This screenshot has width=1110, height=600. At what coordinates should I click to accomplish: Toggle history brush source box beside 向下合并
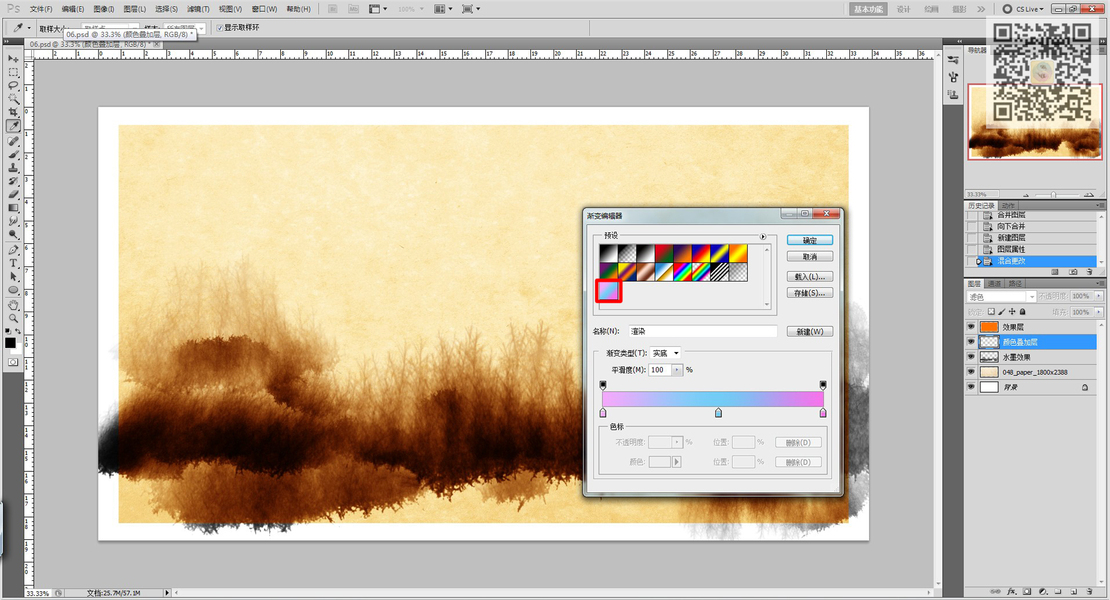pyautogui.click(x=972, y=226)
